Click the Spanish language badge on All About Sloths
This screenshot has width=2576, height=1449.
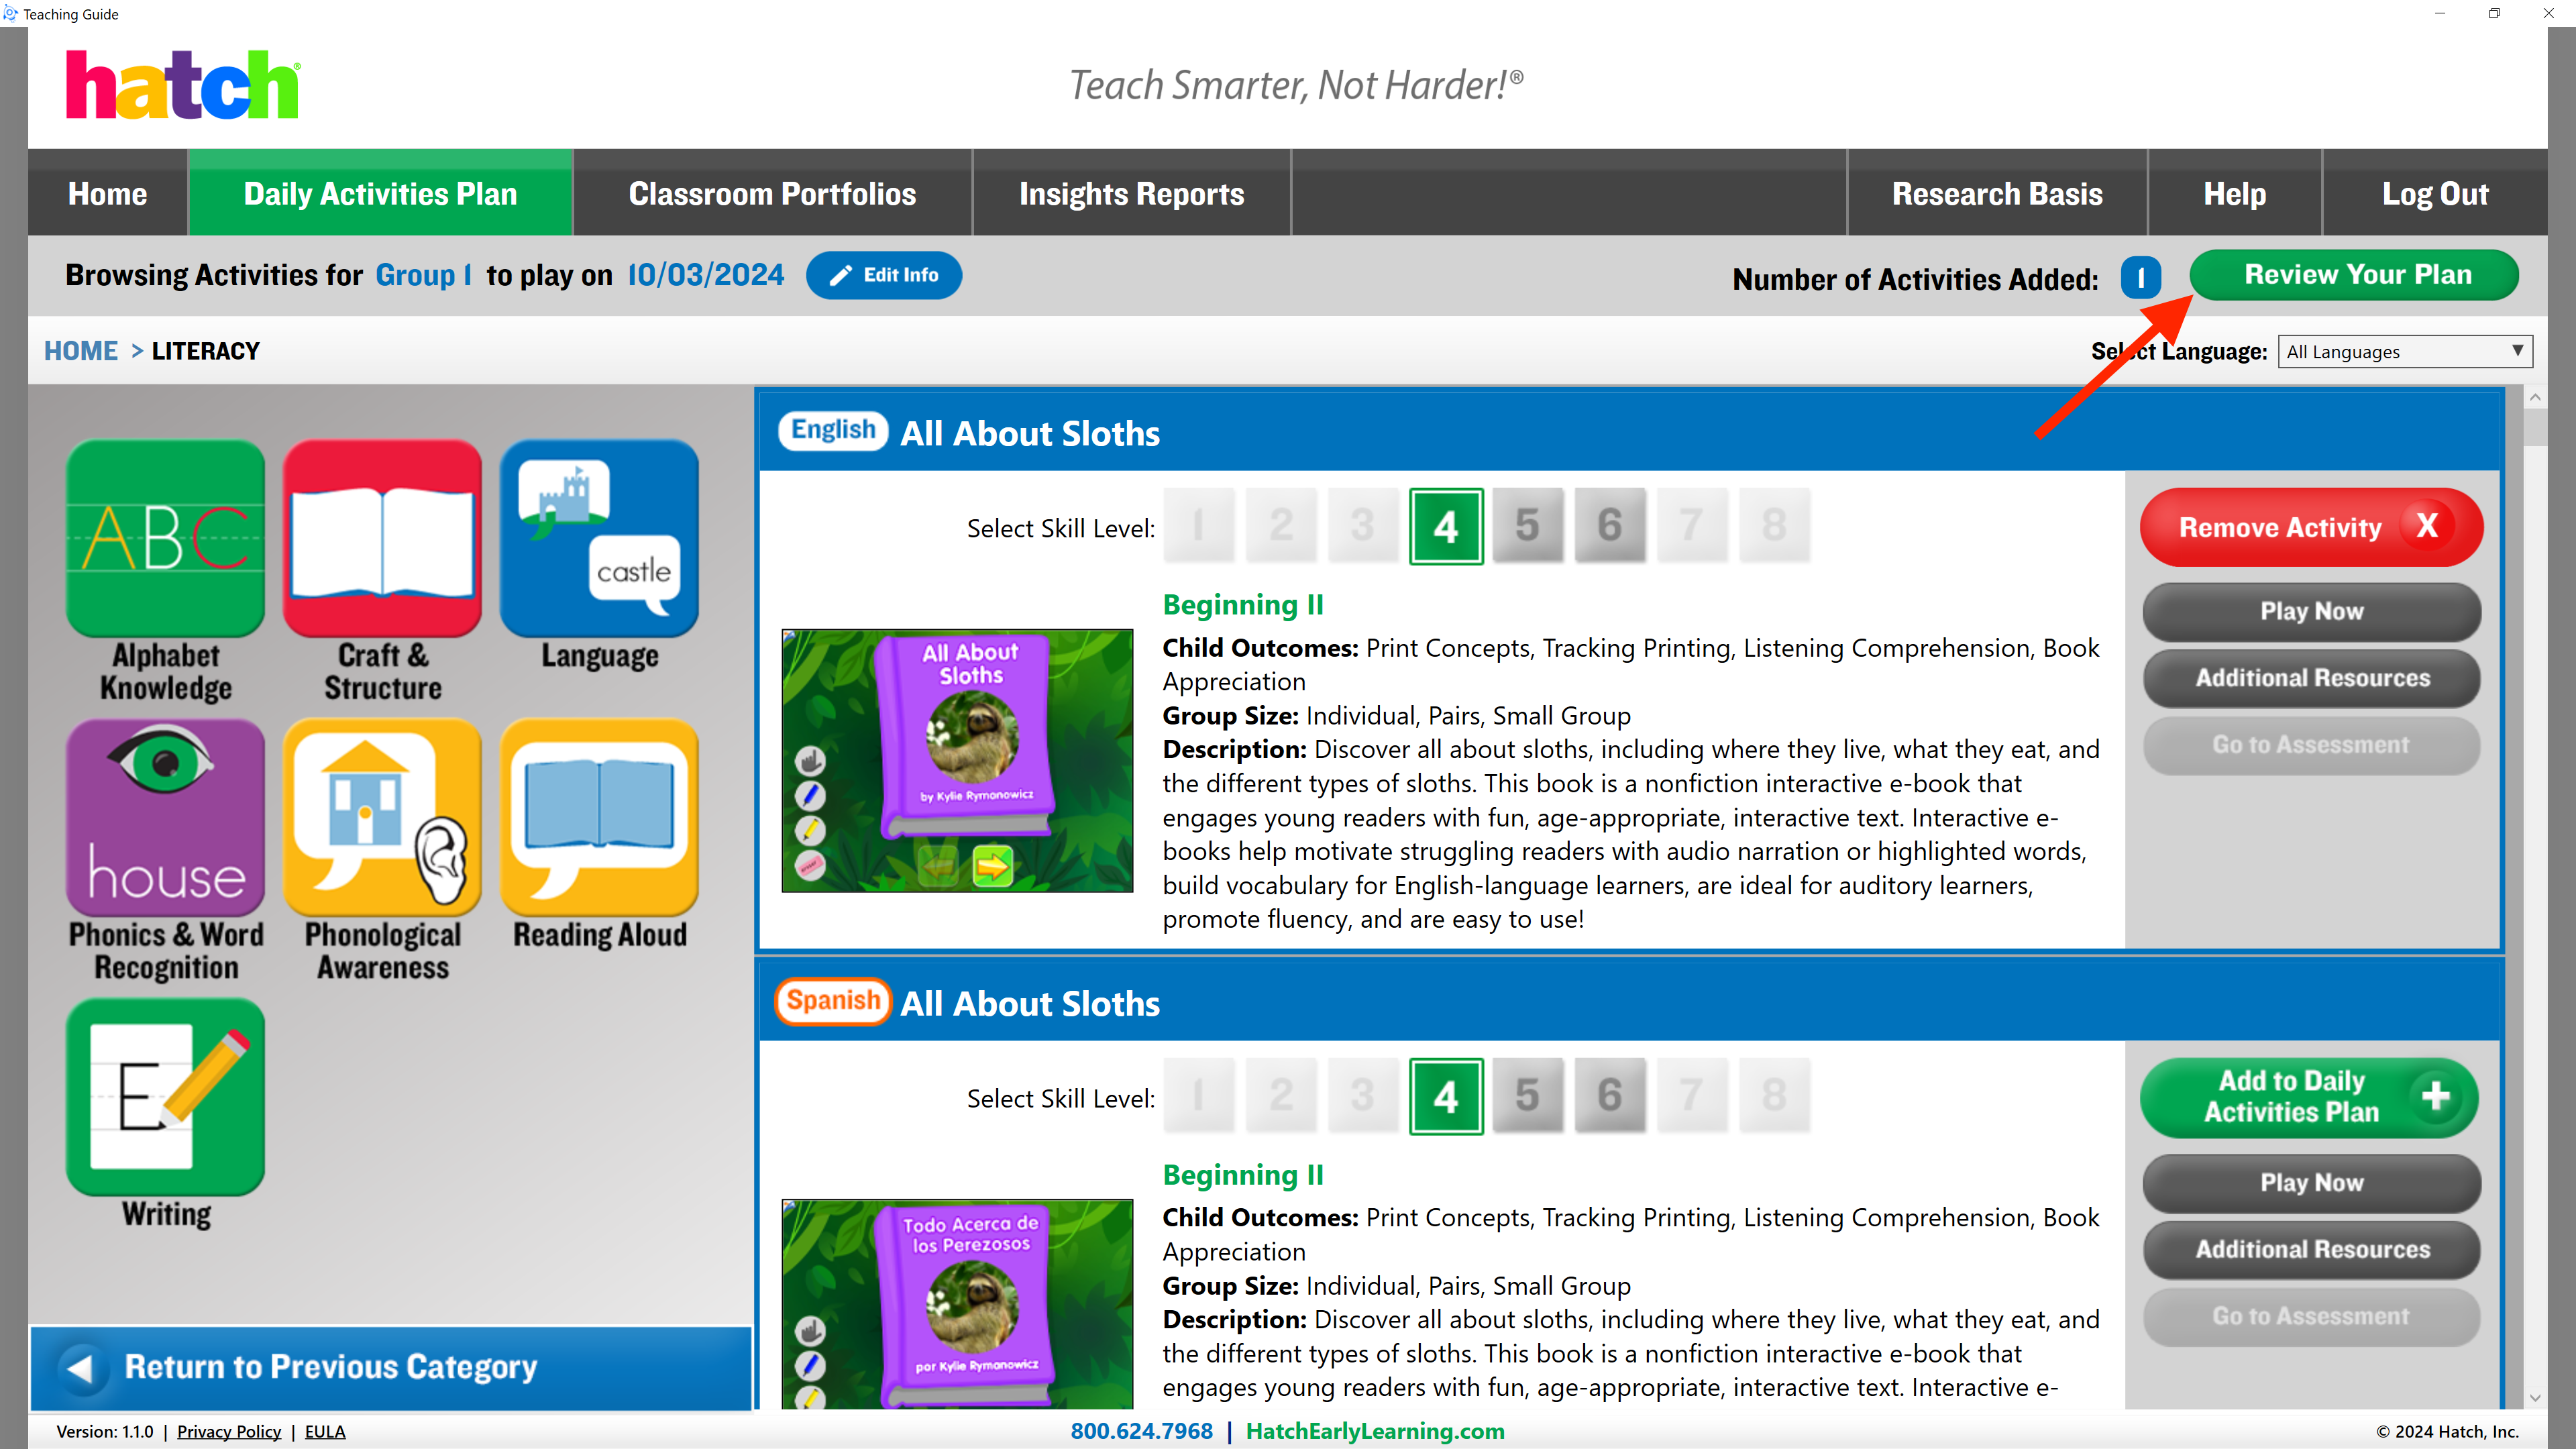pyautogui.click(x=833, y=1001)
